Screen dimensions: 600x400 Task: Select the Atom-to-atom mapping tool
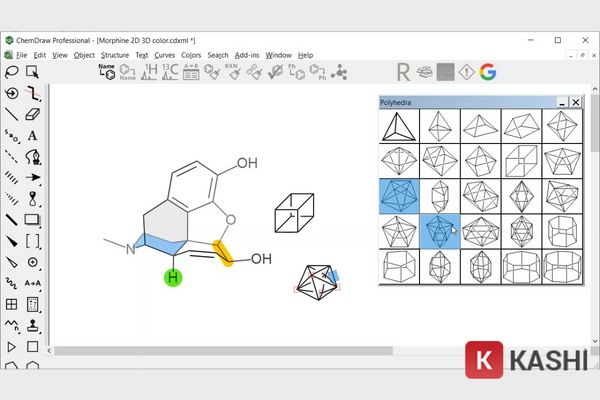(33, 283)
